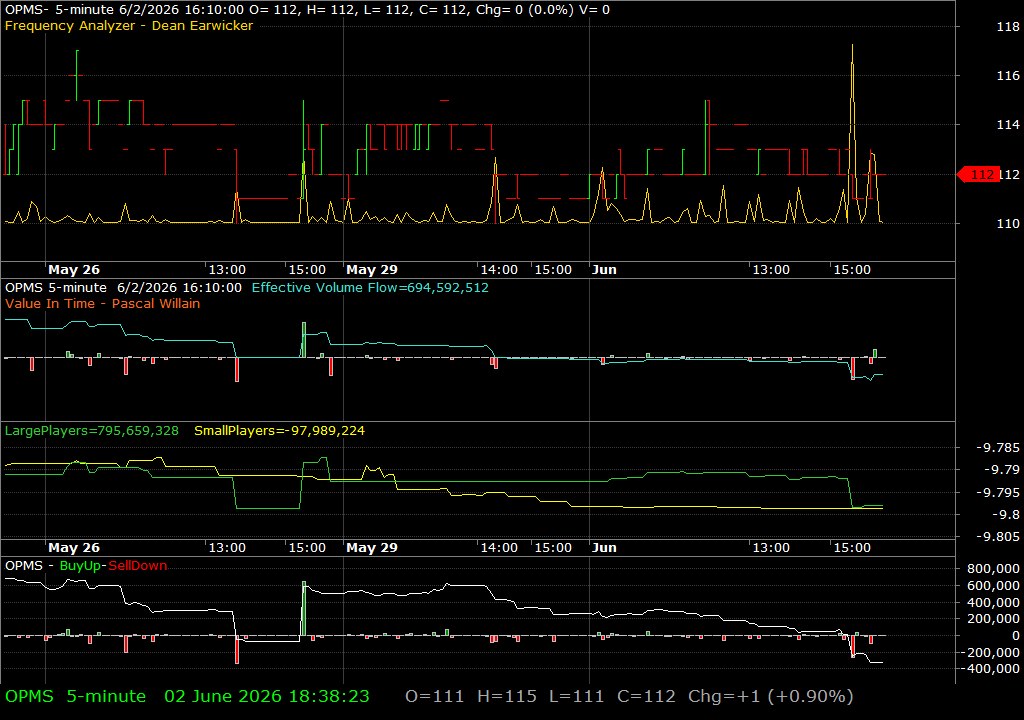Click the SmallPlayers=-97,989,224 label
Image resolution: width=1024 pixels, height=720 pixels.
point(280,431)
